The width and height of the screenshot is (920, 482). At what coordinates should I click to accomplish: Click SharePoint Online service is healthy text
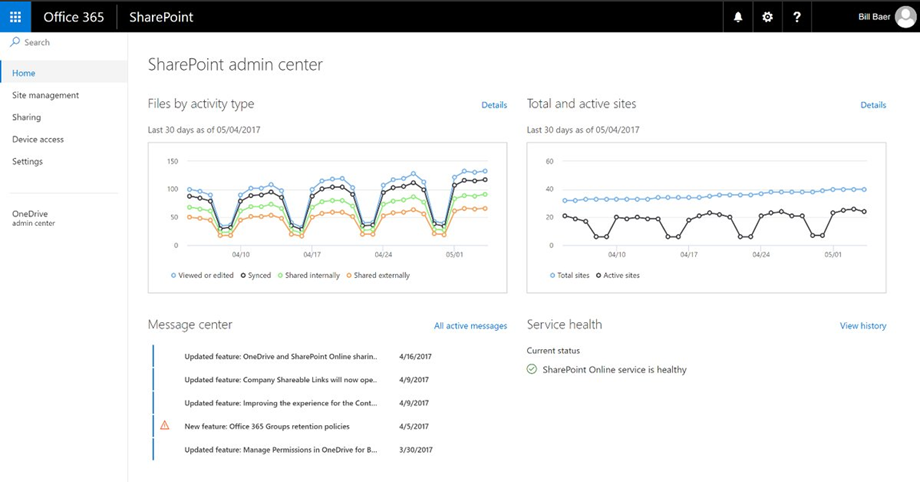[614, 370]
